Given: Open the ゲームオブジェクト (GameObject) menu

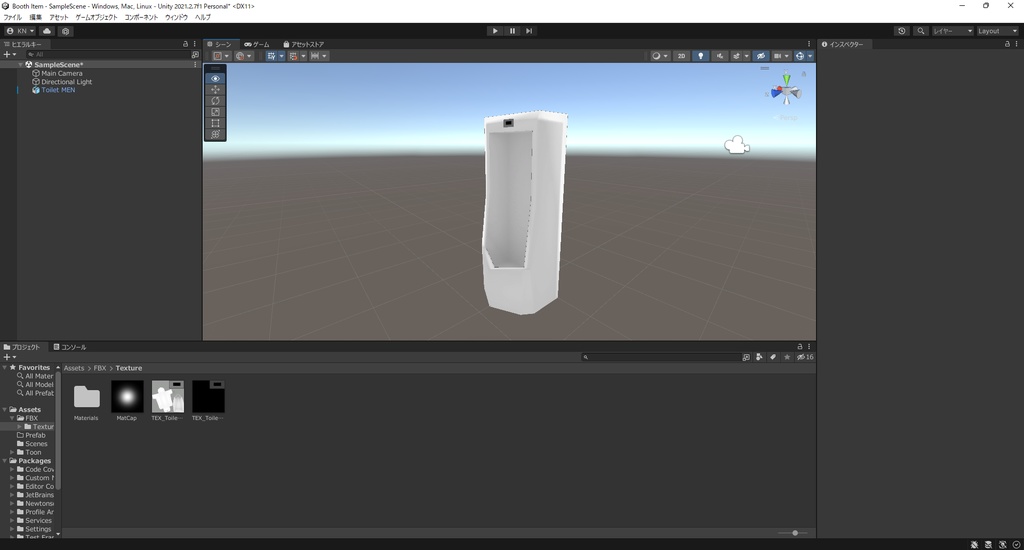Looking at the screenshot, I should tap(97, 18).
